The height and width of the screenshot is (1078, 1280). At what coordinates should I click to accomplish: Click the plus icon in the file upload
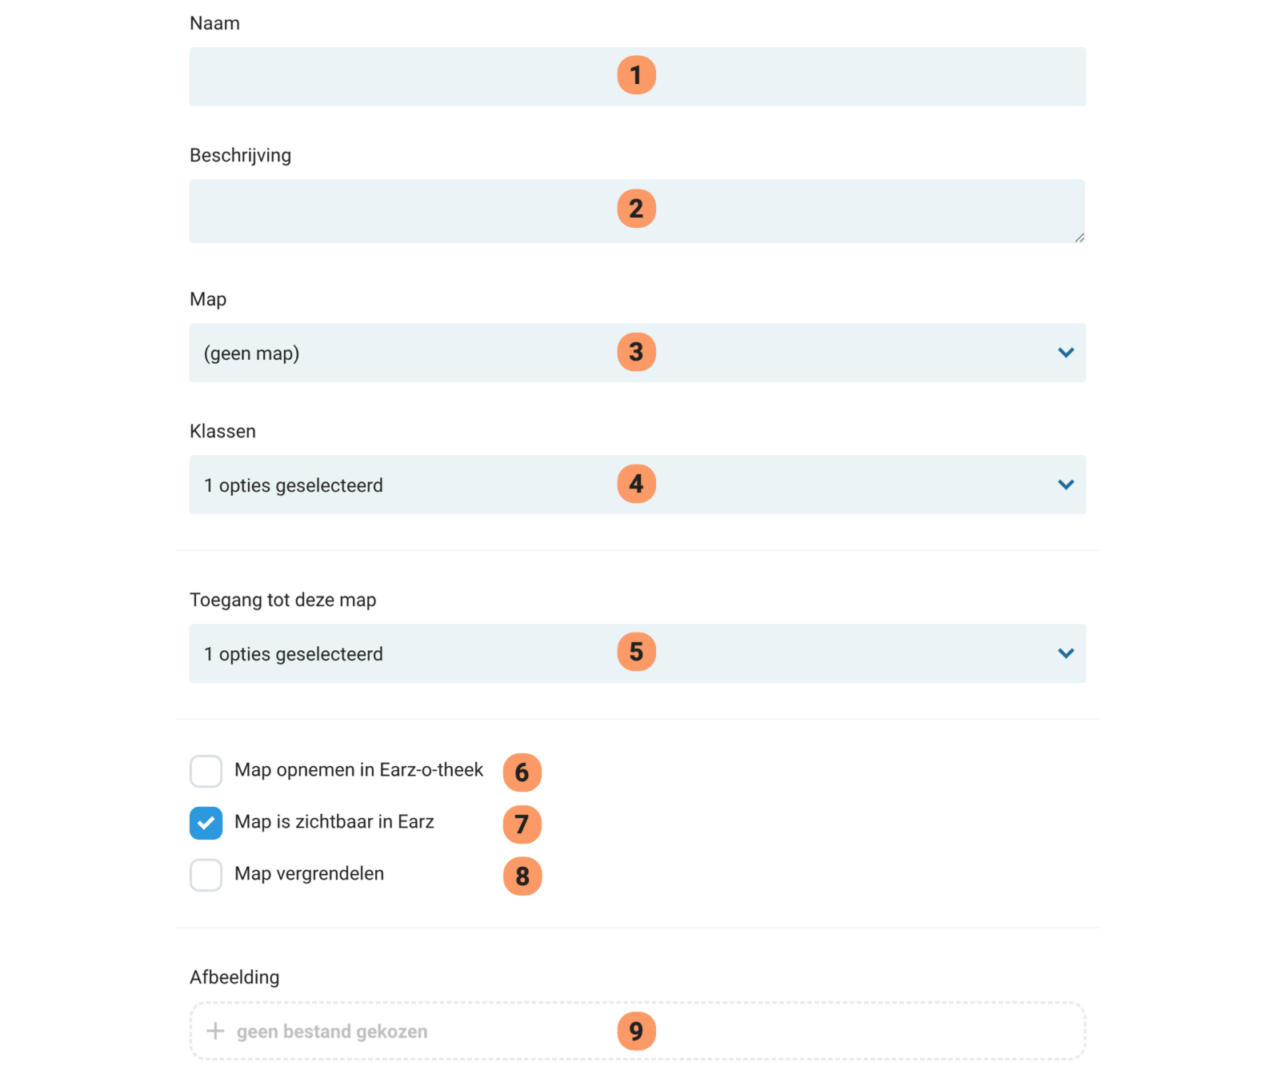point(215,1031)
